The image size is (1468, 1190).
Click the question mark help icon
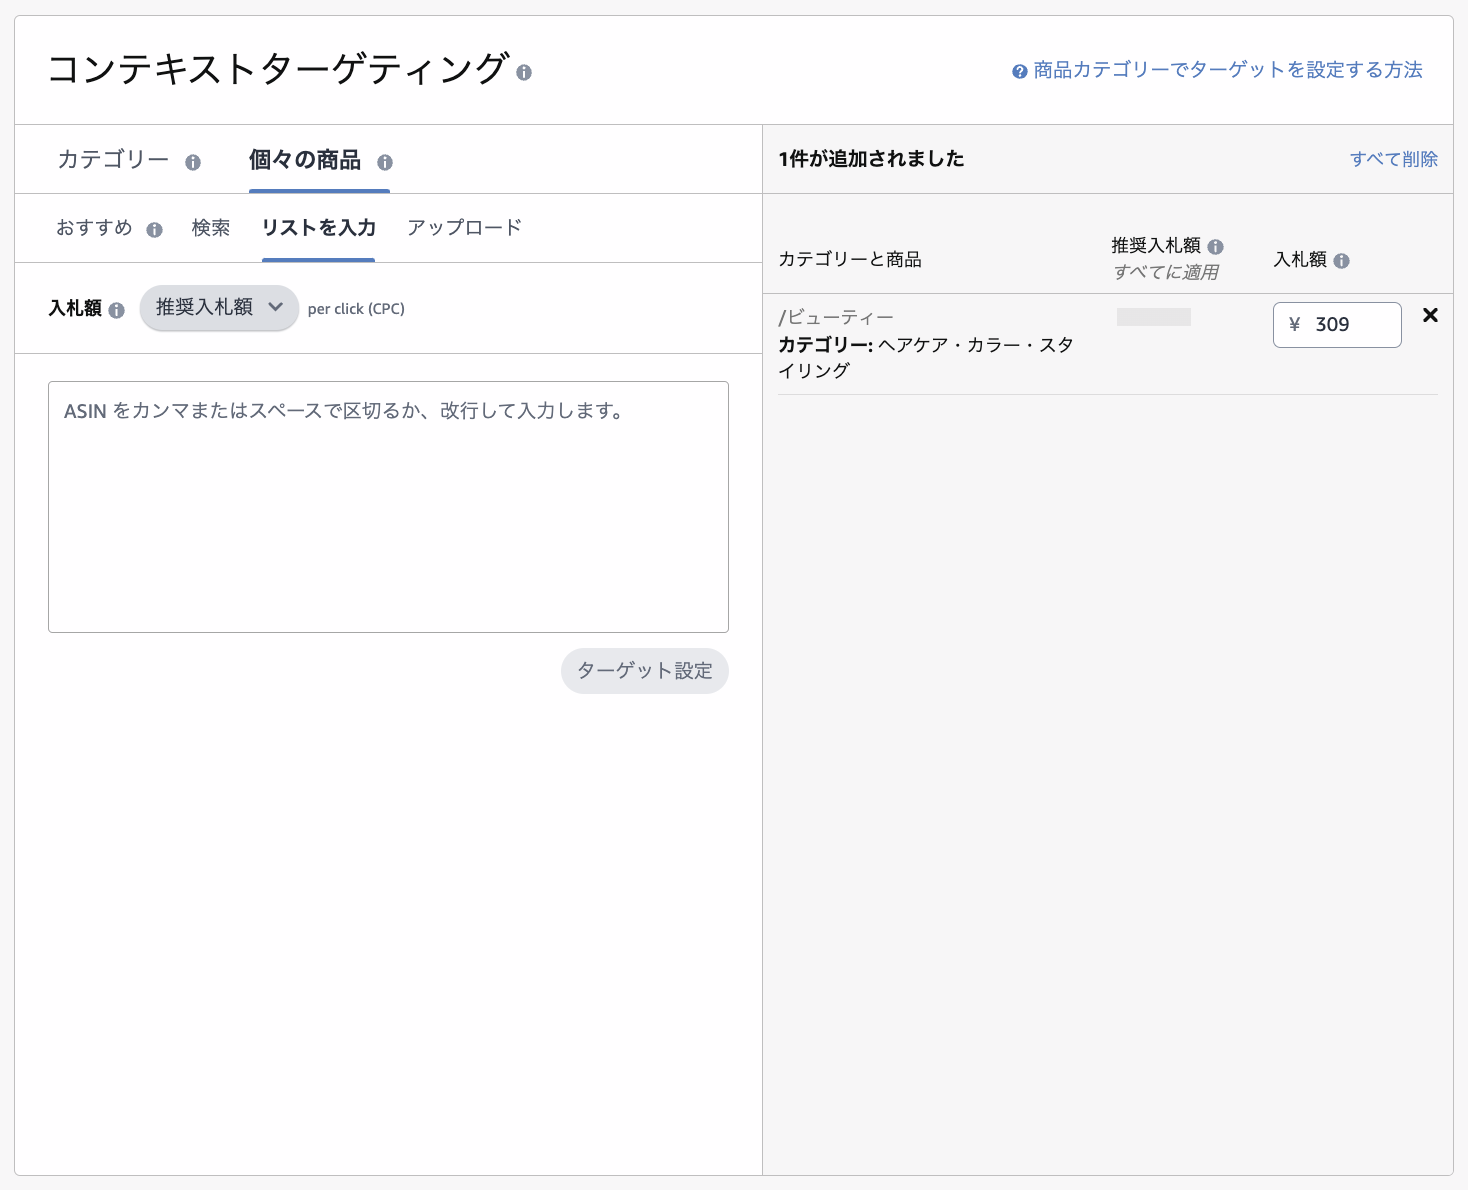point(1020,72)
